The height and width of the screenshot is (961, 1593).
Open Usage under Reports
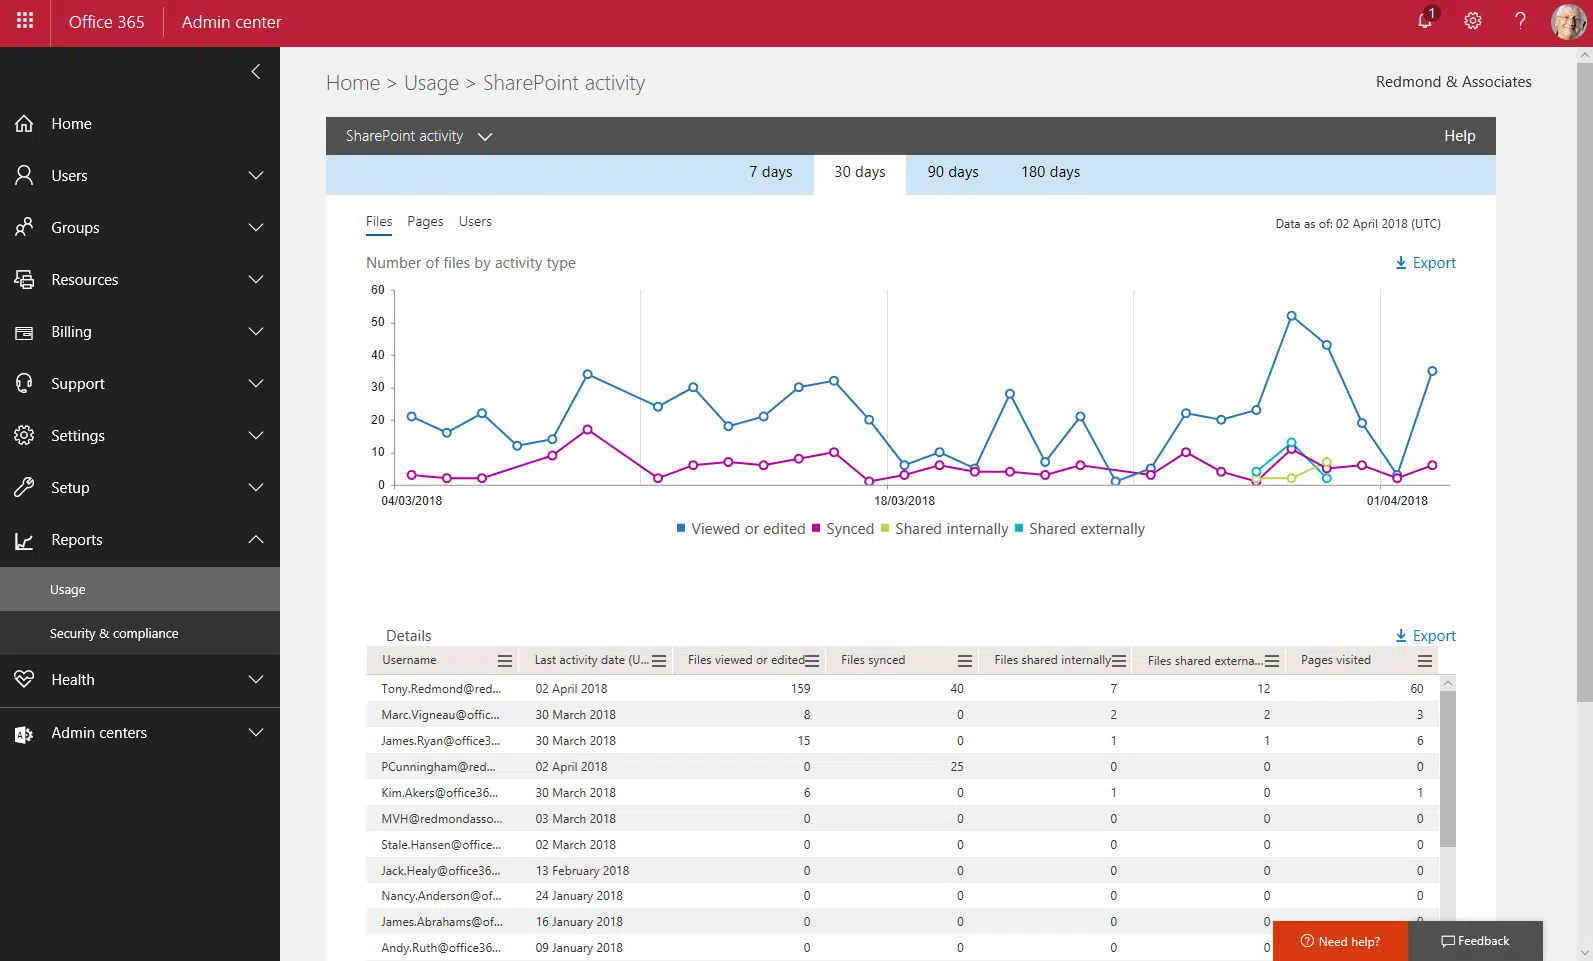140,589
